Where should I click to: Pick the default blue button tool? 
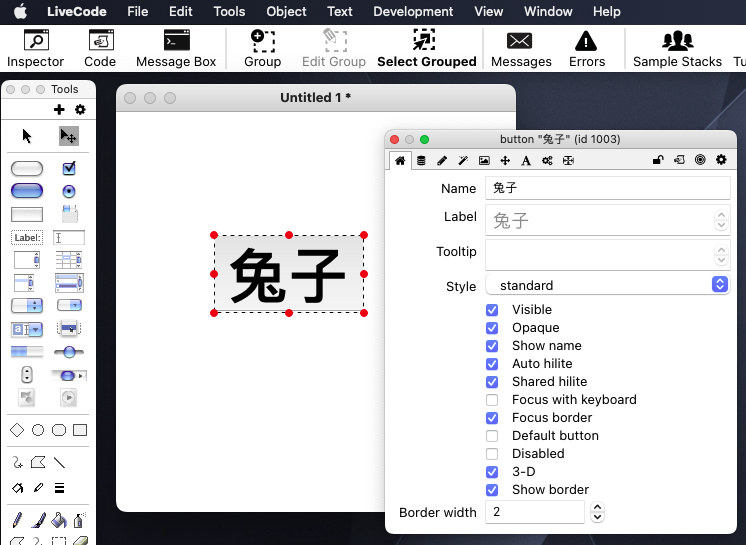(x=27, y=191)
